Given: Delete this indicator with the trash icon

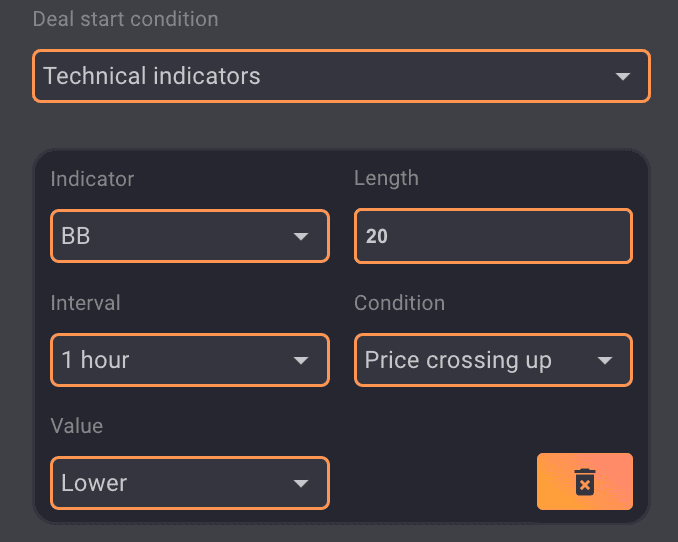Looking at the screenshot, I should coord(585,482).
